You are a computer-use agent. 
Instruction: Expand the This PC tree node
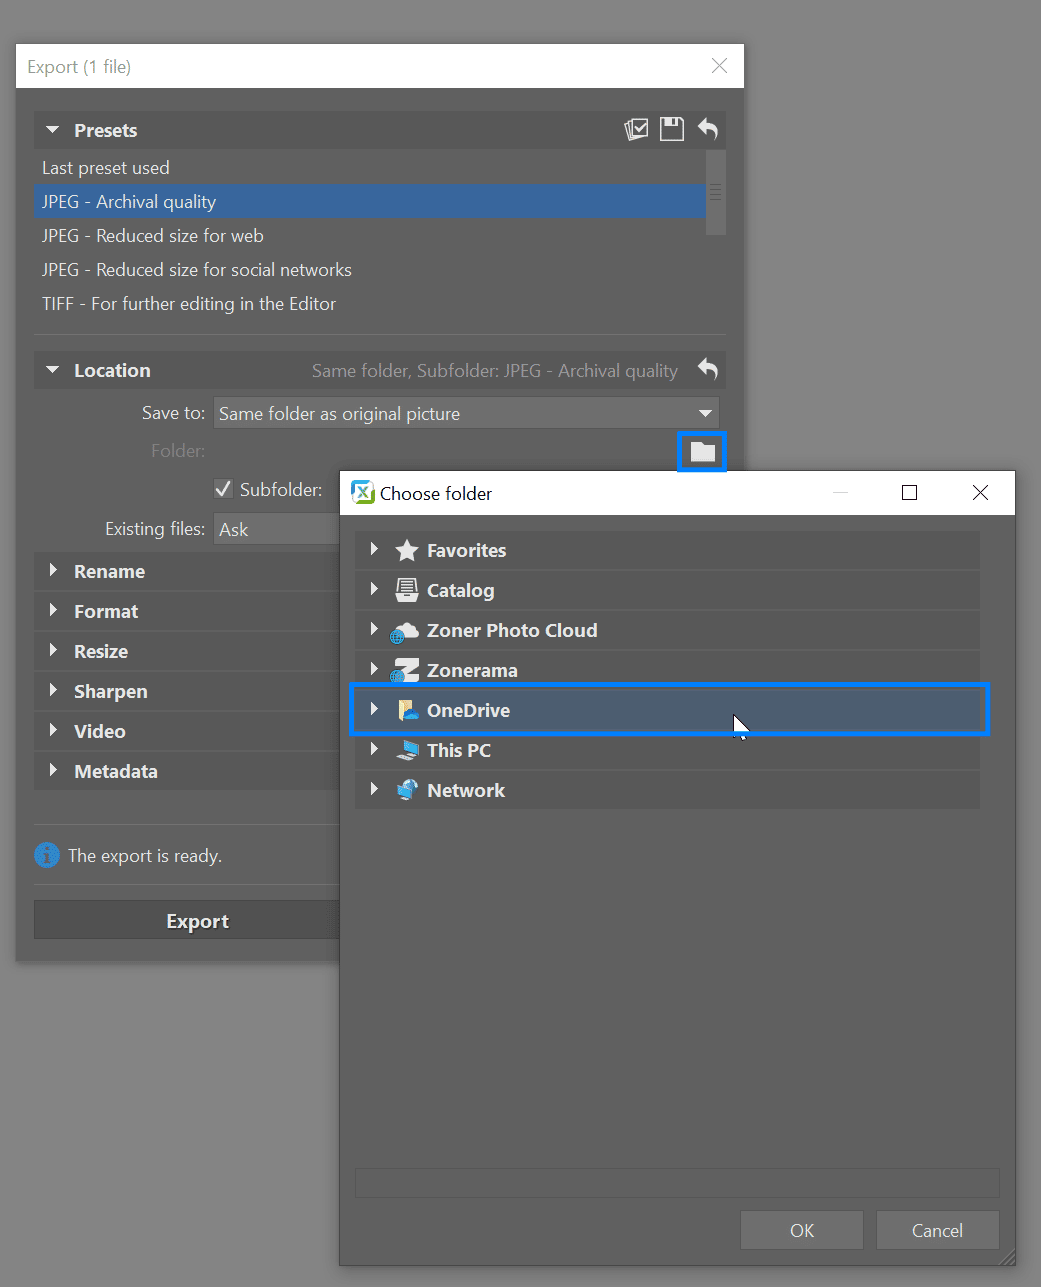pyautogui.click(x=374, y=749)
